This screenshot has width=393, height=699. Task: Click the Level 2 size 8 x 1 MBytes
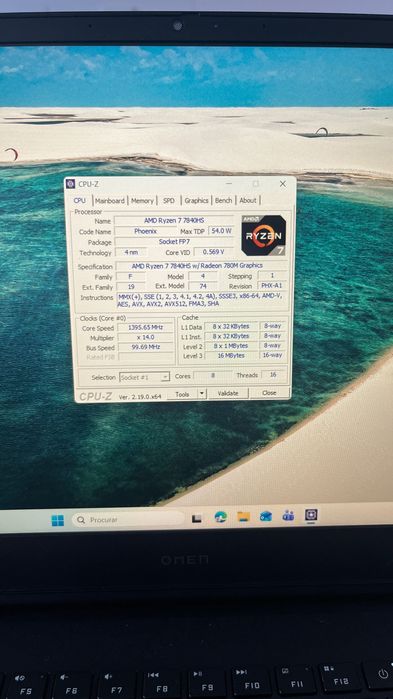pyautogui.click(x=231, y=346)
